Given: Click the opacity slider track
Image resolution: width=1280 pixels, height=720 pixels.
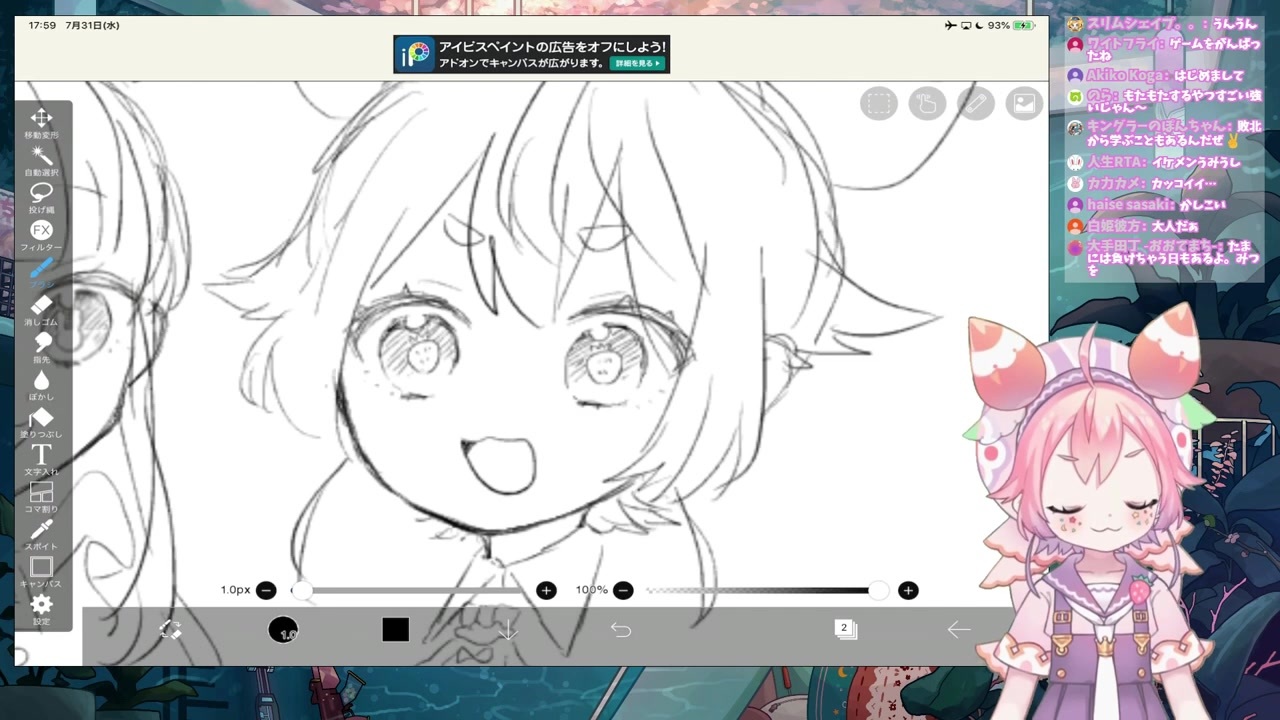Looking at the screenshot, I should coord(766,591).
